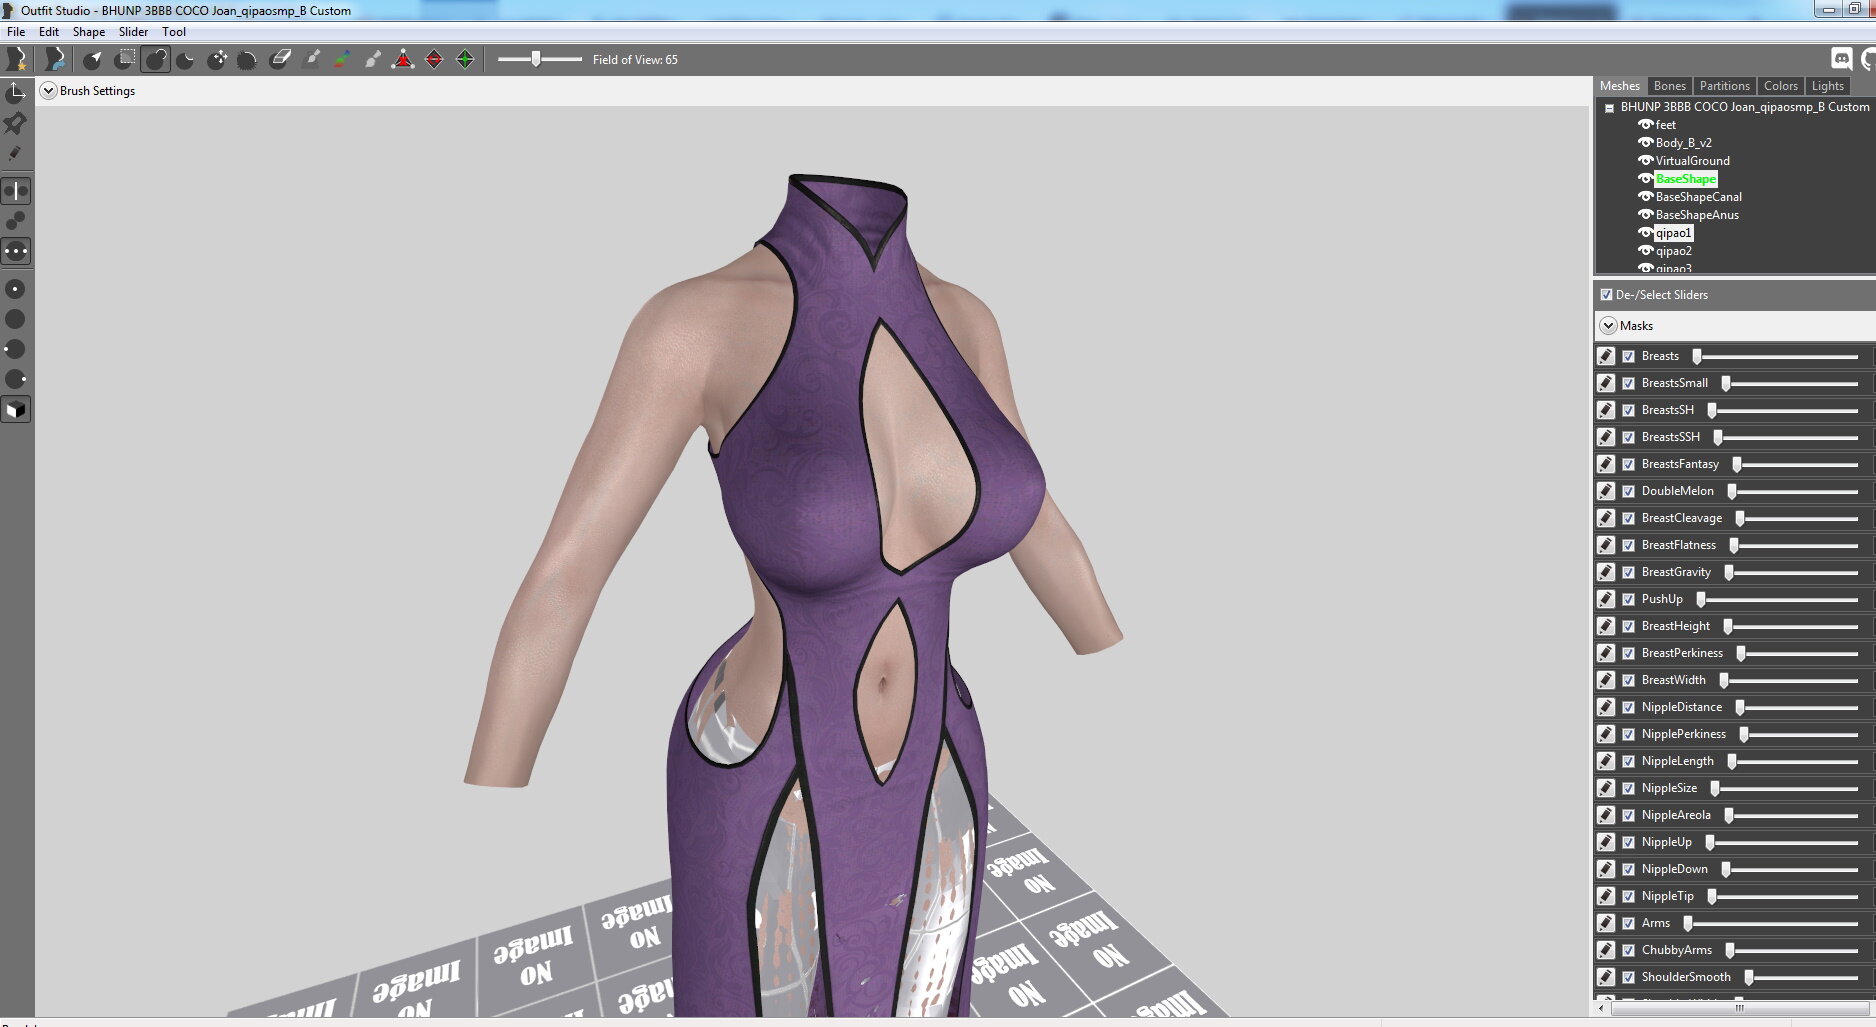Choose the Mask brush tool
Screen dimensions: 1876x1027
[x=124, y=60]
